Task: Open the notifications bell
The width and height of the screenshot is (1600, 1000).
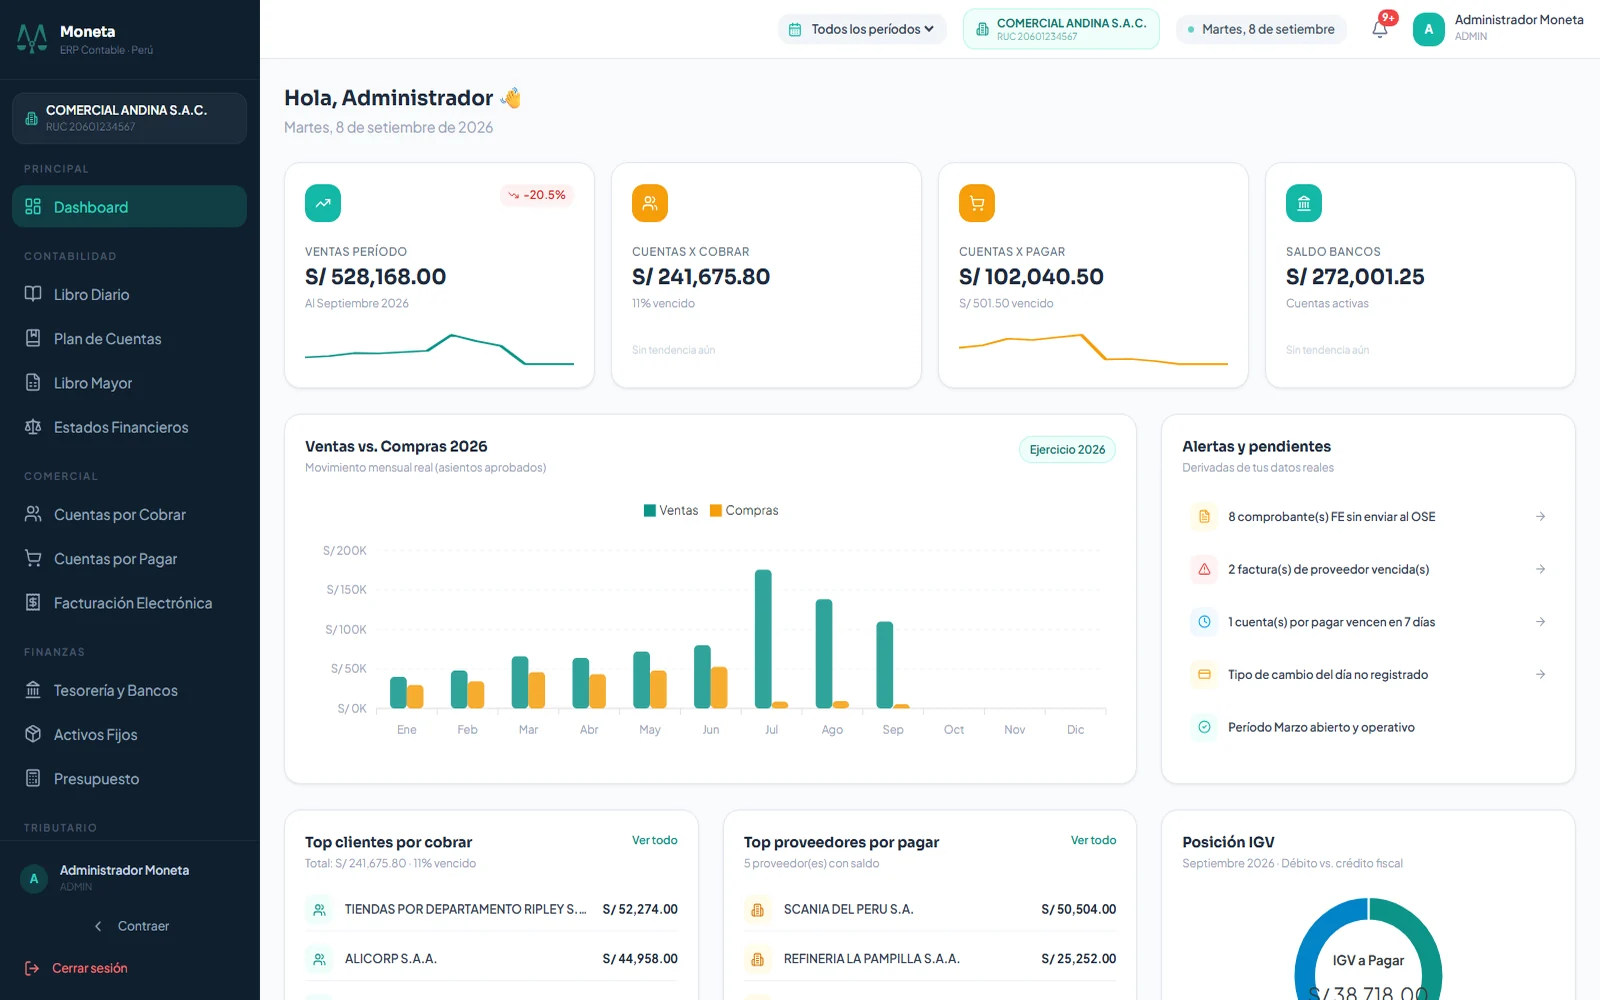Action: point(1380,29)
